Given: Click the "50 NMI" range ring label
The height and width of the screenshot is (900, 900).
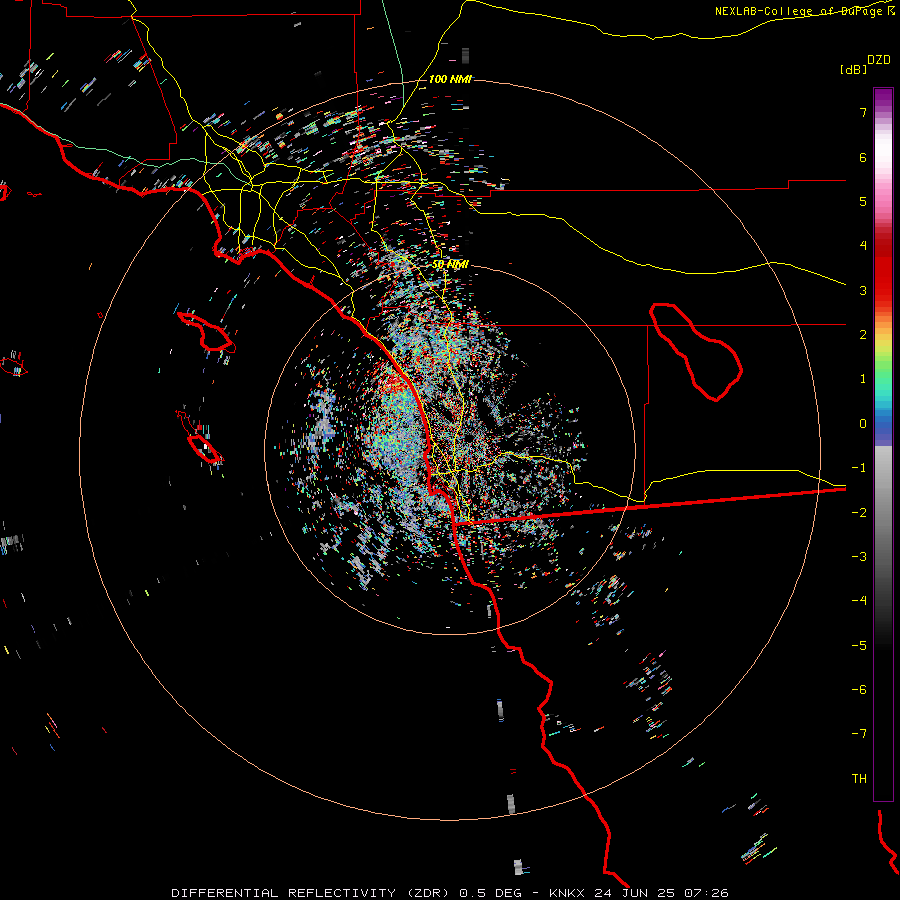Looking at the screenshot, I should click(x=450, y=264).
